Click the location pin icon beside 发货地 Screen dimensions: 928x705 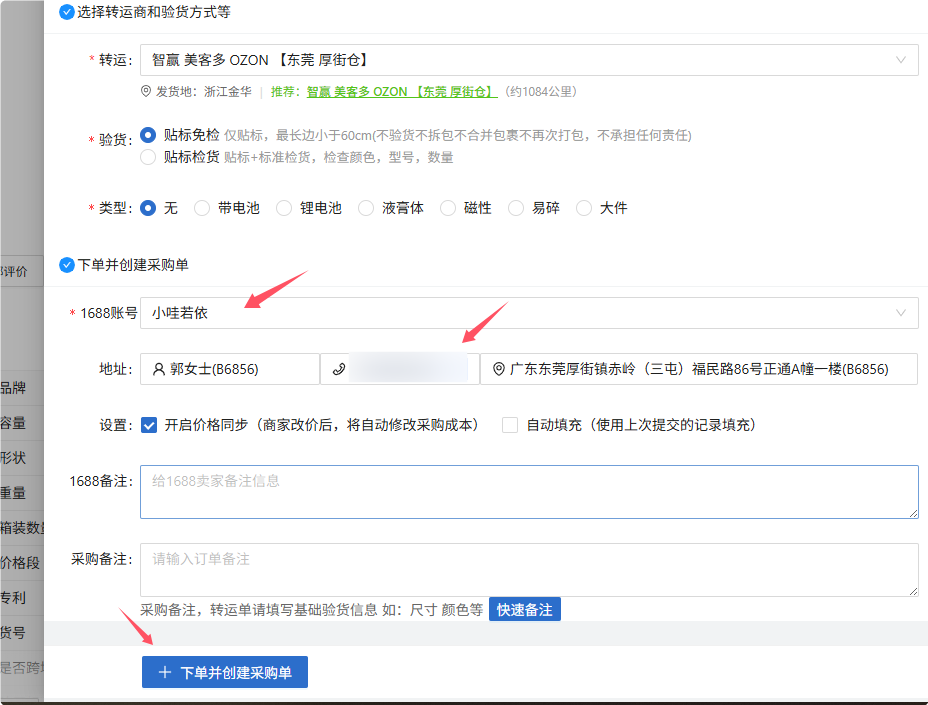pyautogui.click(x=146, y=91)
